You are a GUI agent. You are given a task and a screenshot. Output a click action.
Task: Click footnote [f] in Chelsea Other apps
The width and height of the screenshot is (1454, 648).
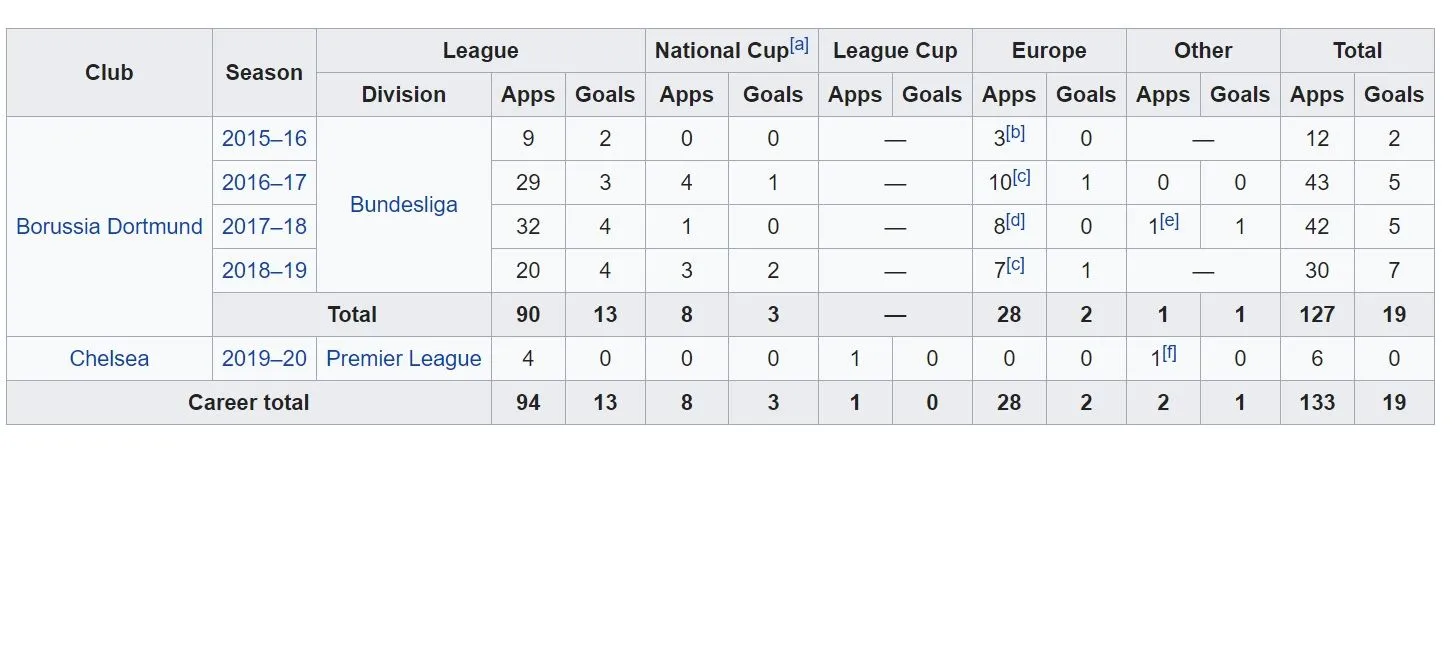[1169, 353]
